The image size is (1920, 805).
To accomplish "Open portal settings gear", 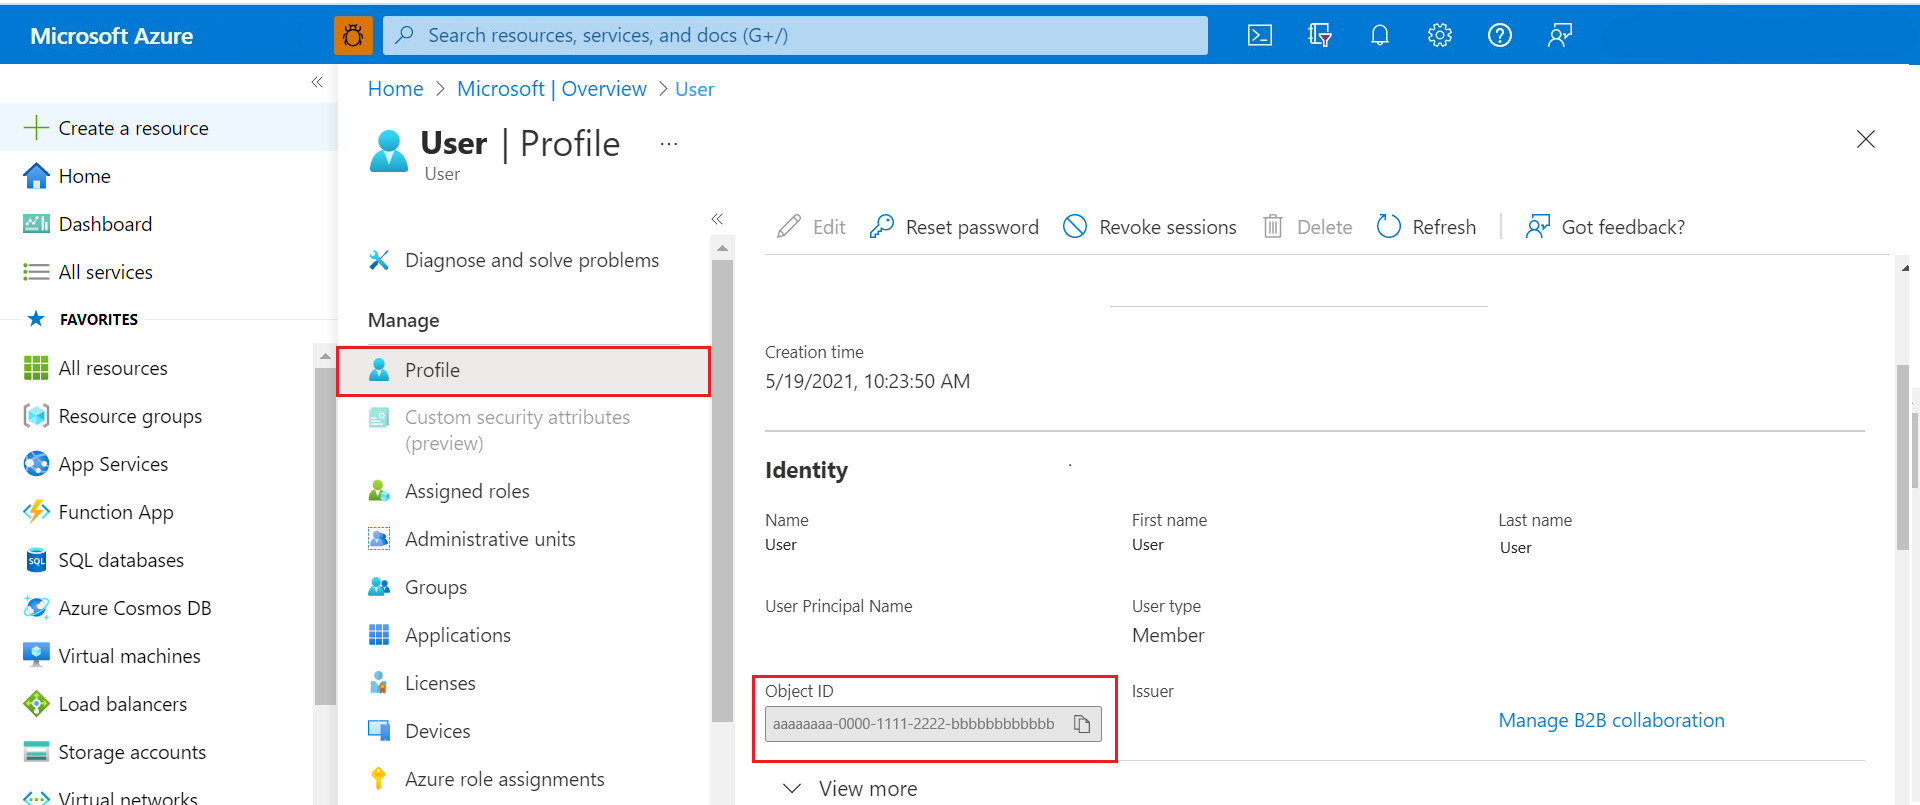I will (1440, 36).
